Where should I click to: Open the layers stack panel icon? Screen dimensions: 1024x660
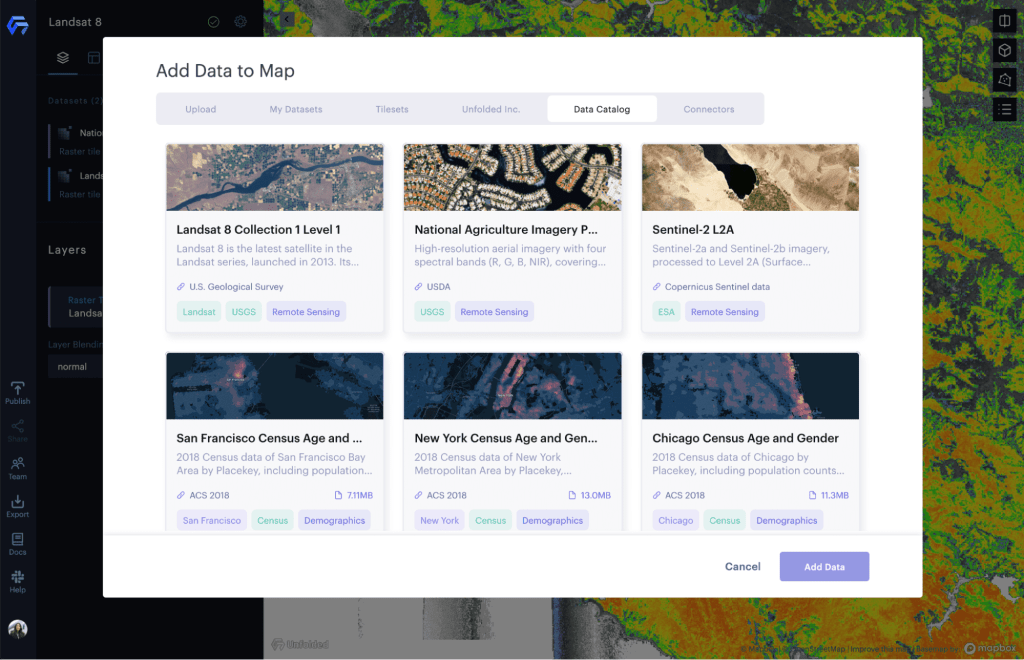point(63,57)
